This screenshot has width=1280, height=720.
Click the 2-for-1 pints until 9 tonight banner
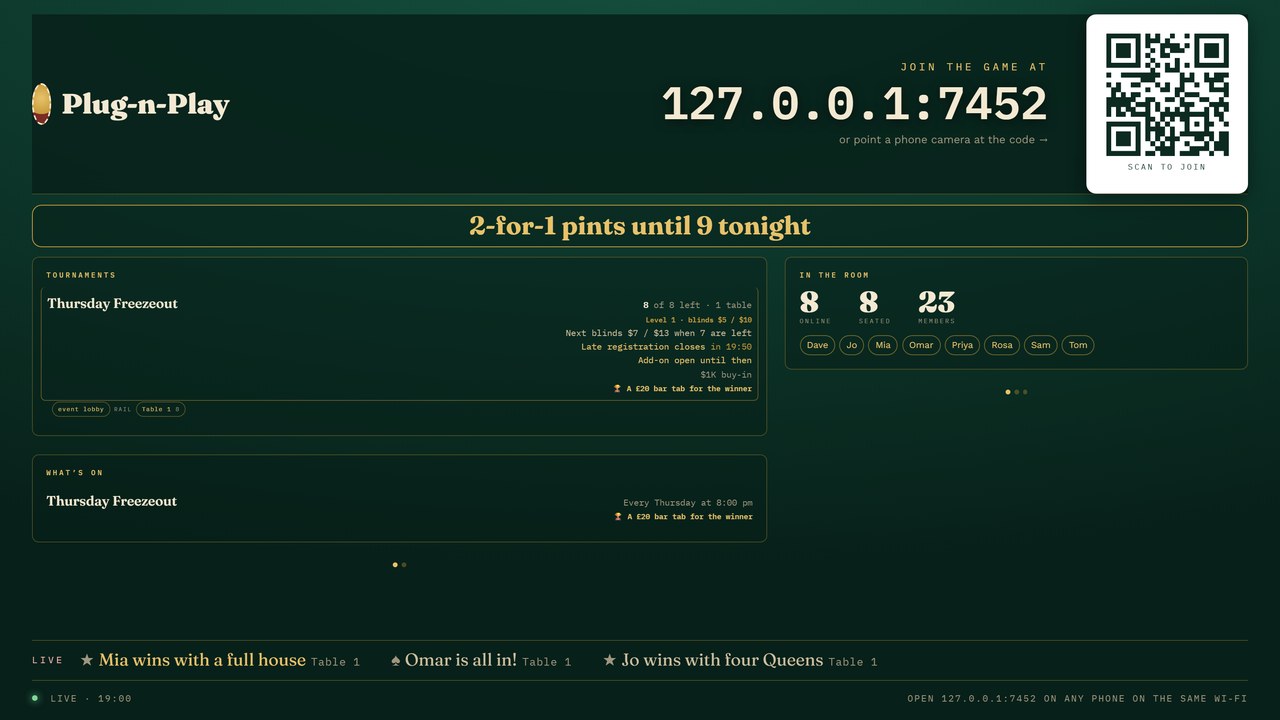(x=640, y=226)
